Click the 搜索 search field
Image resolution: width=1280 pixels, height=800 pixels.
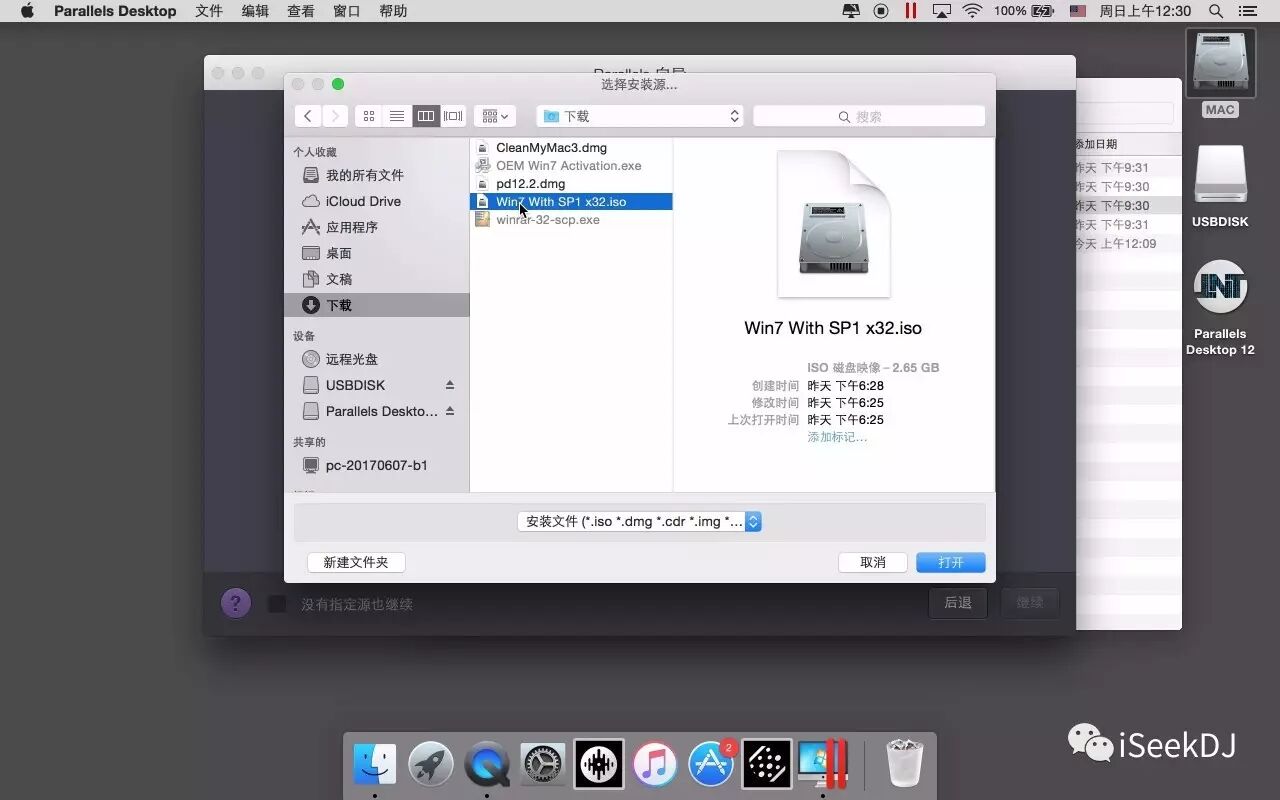(x=869, y=116)
